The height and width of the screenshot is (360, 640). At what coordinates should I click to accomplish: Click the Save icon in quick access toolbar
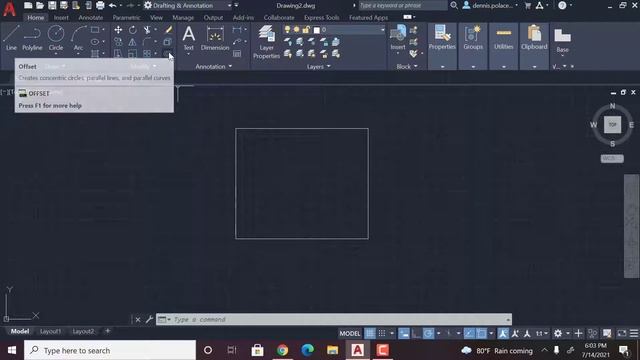(x=52, y=5)
